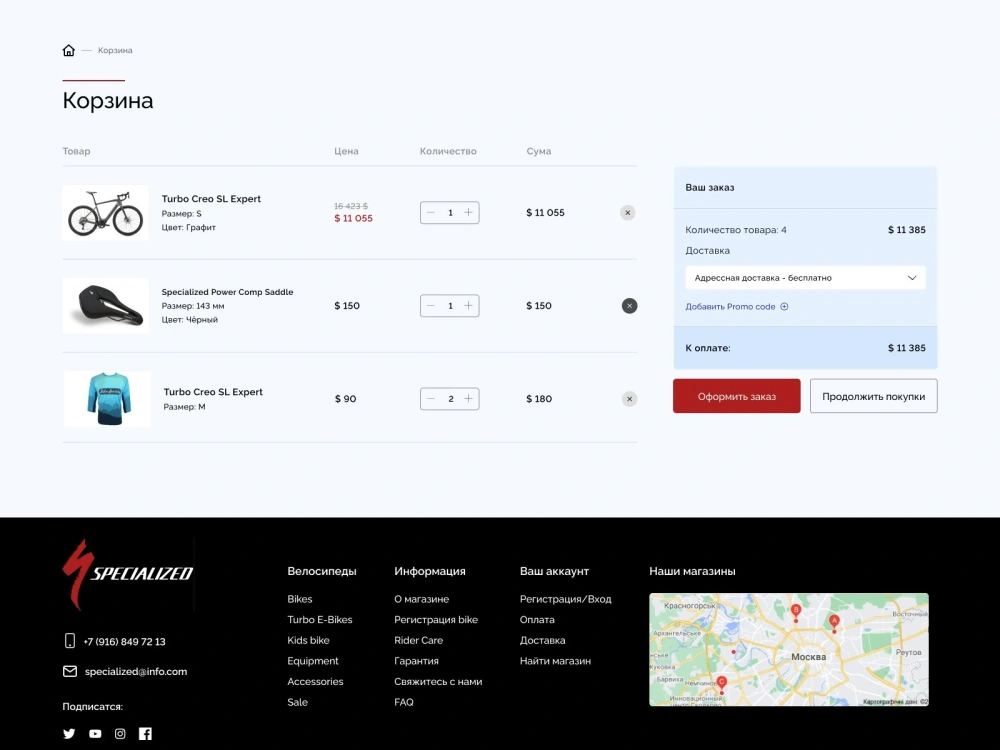Increase quantity of the graphite bike
Viewport: 1000px width, 750px height.
tap(469, 213)
